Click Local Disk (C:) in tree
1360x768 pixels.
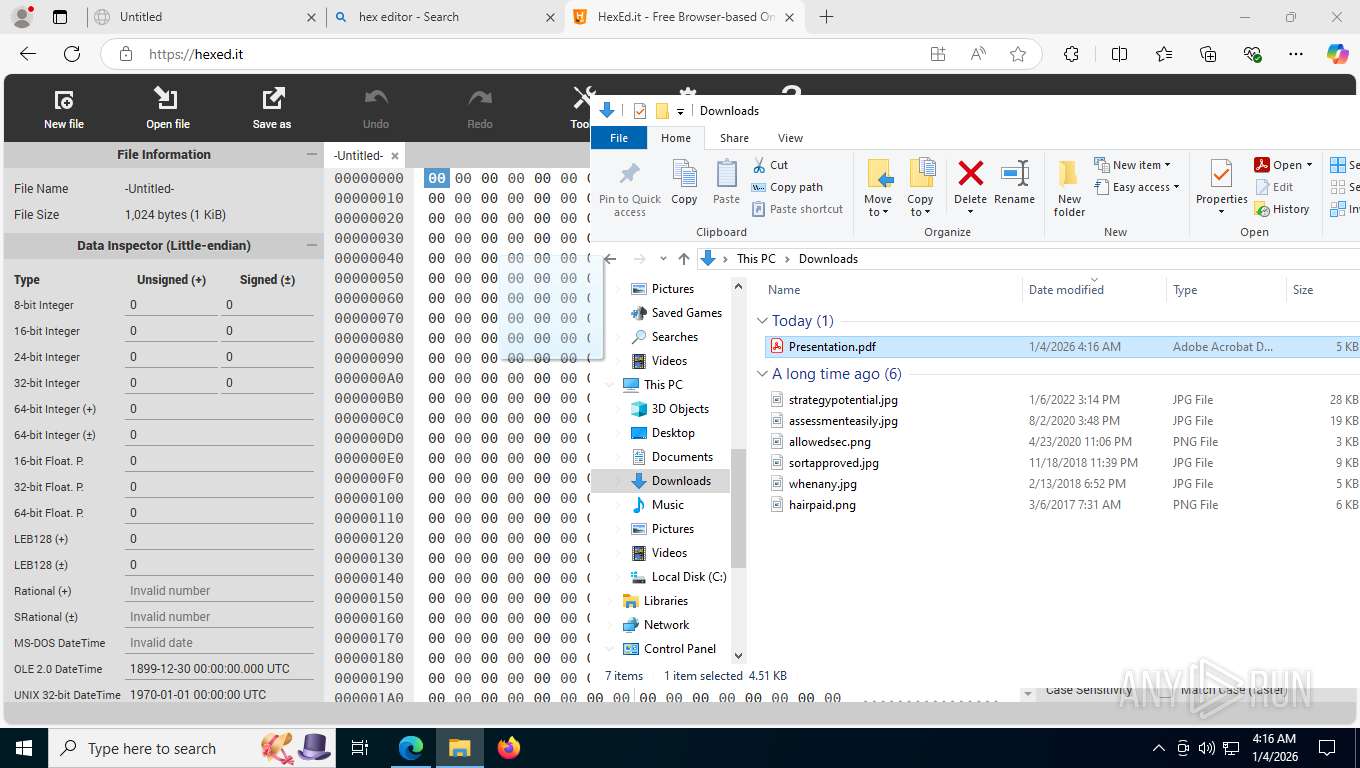pyautogui.click(x=689, y=577)
